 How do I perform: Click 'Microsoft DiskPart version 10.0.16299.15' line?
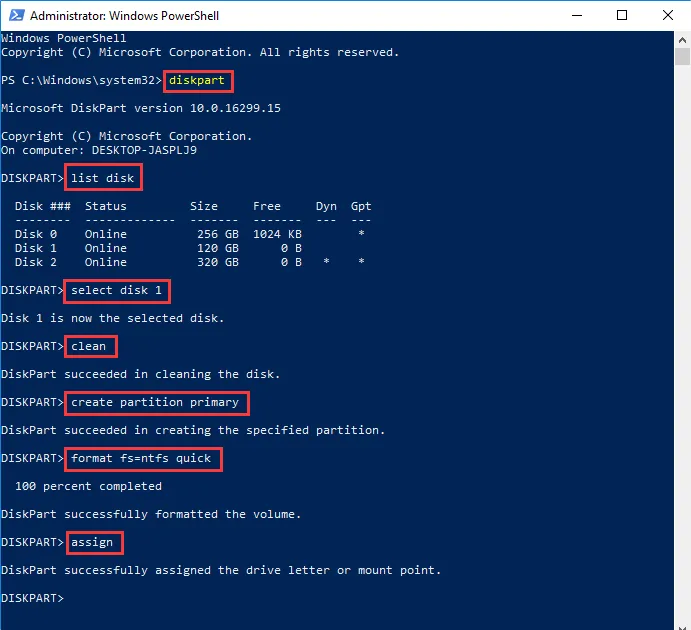pyautogui.click(x=141, y=108)
